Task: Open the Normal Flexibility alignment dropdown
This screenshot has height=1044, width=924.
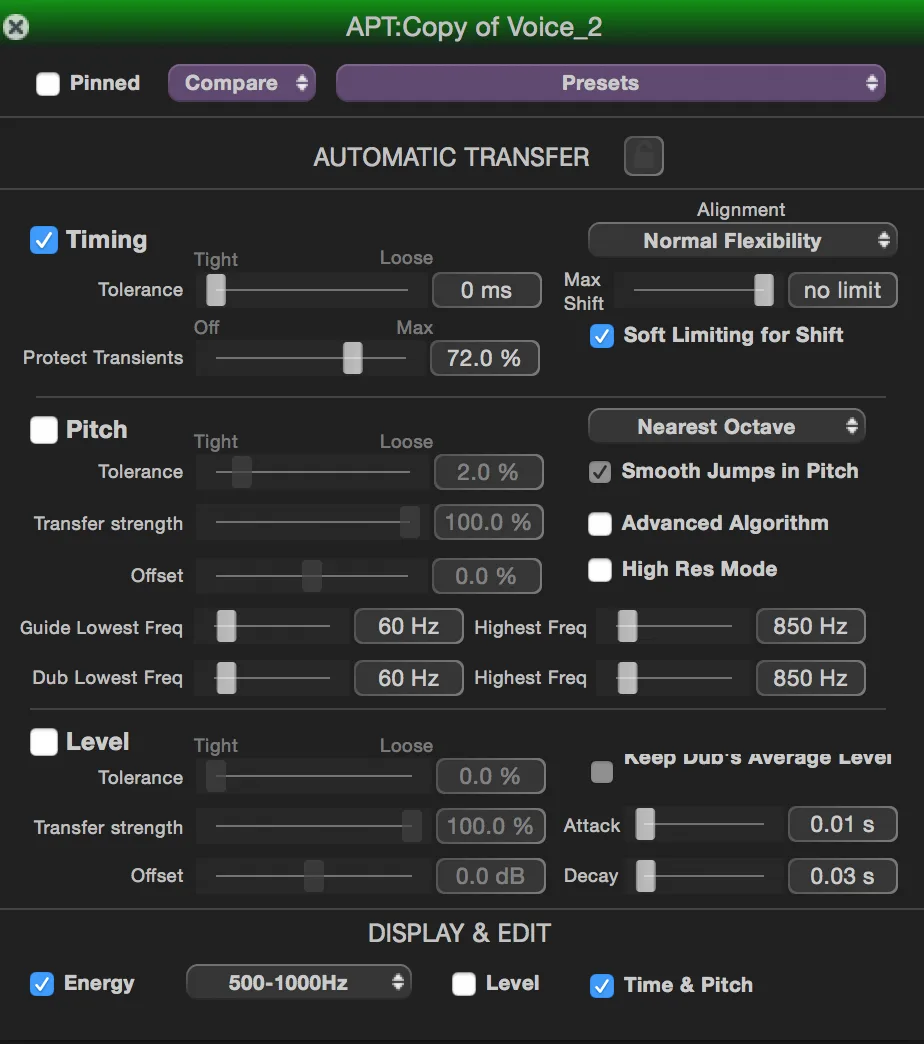Action: click(742, 241)
